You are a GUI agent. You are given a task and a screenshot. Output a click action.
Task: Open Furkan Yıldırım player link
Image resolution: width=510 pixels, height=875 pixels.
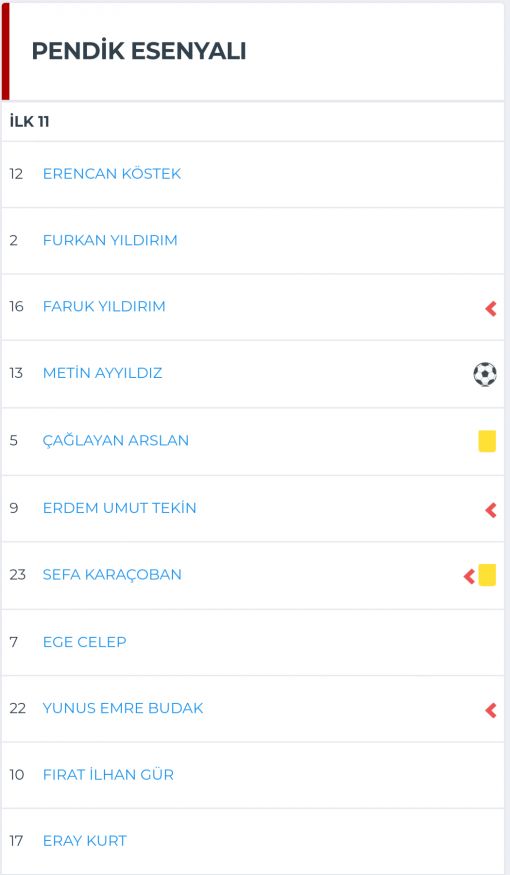(x=110, y=240)
